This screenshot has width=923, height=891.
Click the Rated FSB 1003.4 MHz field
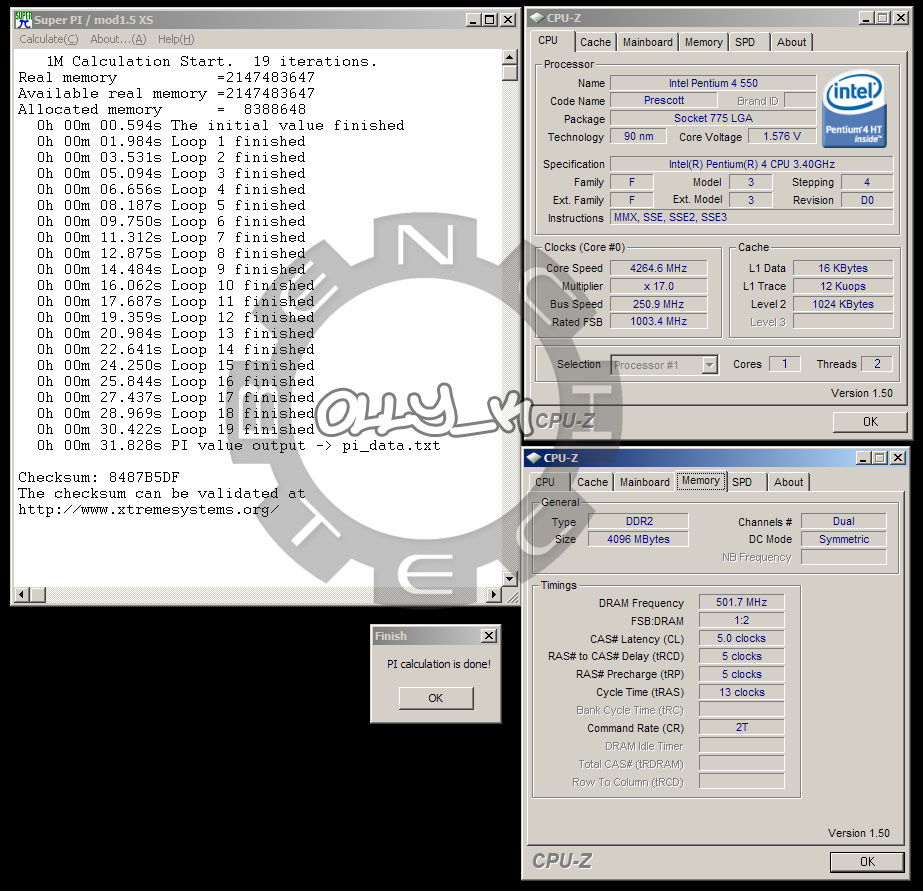tap(658, 321)
